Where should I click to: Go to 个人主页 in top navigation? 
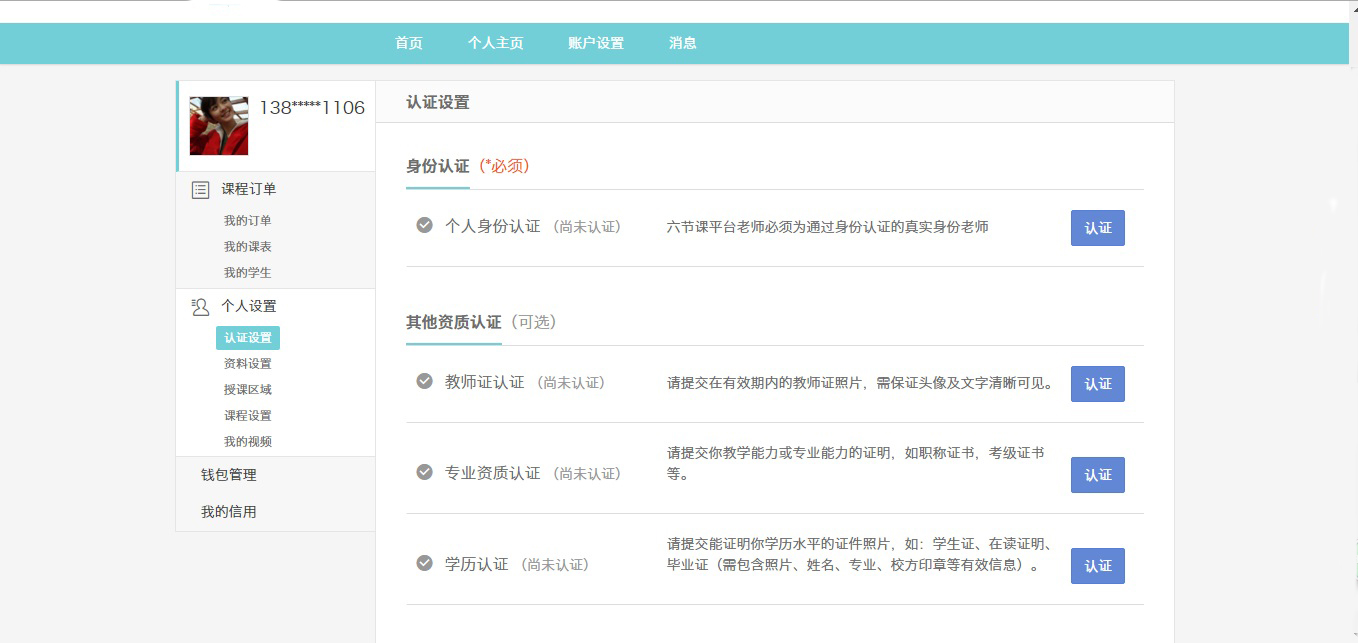(495, 43)
